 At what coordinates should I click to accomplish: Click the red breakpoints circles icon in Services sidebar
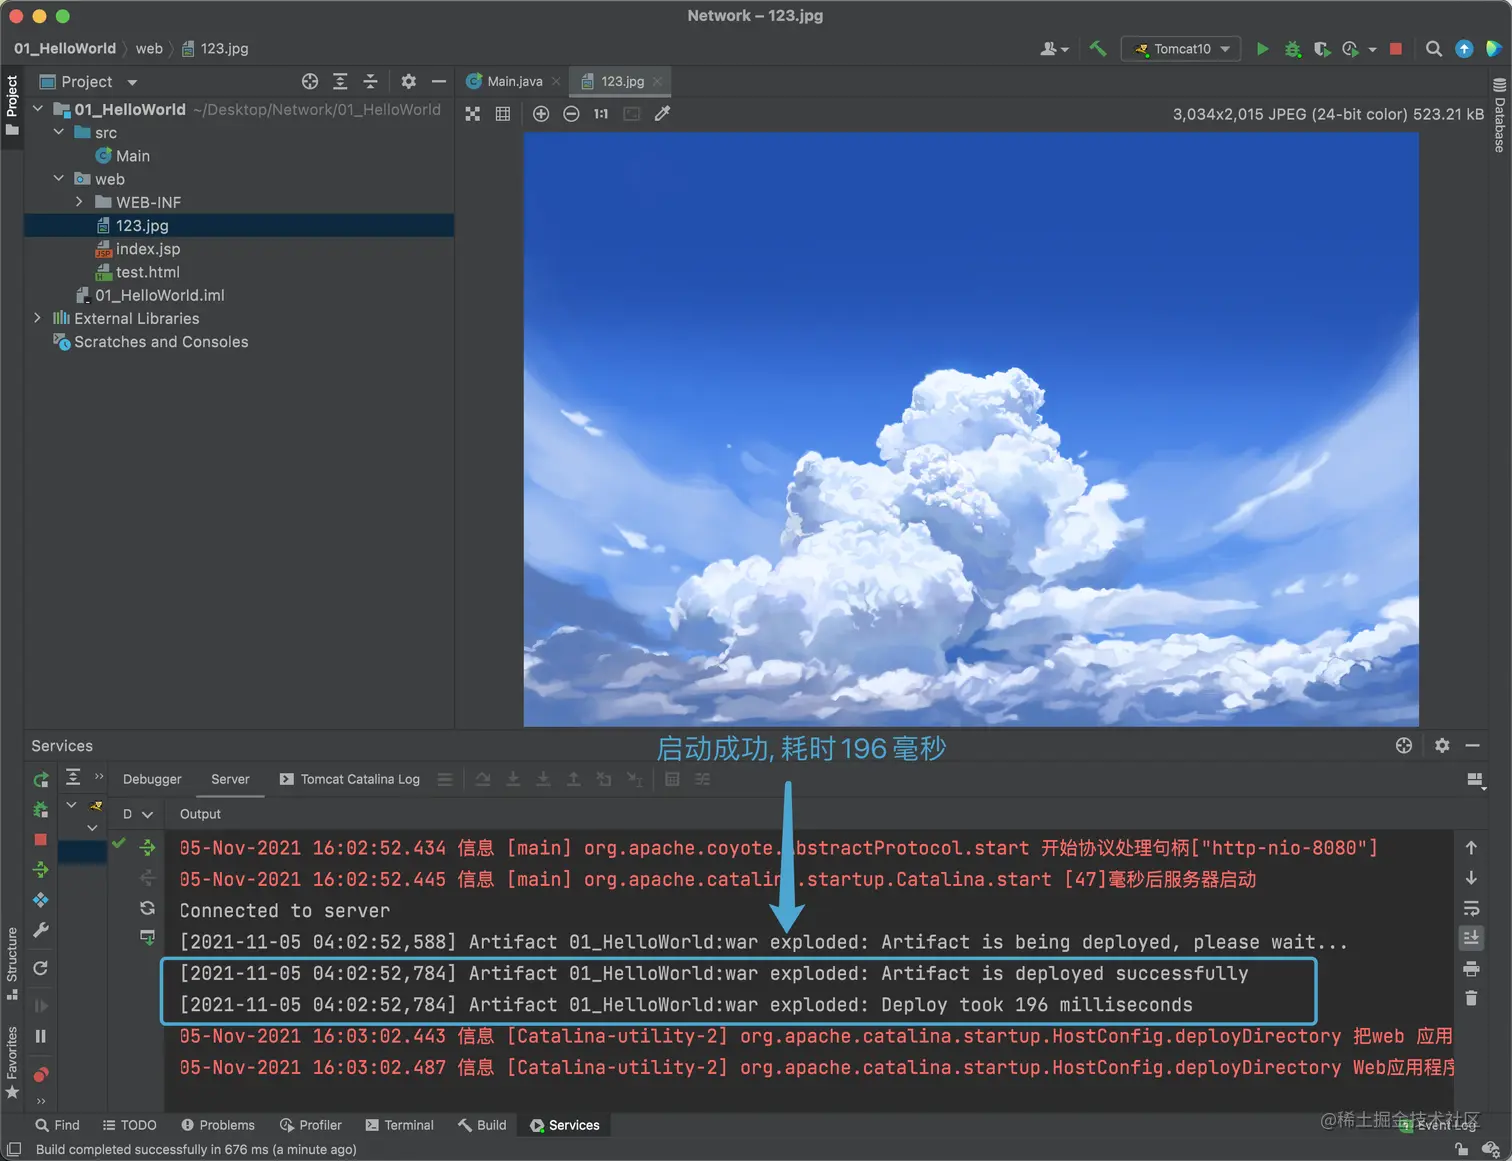click(41, 1075)
